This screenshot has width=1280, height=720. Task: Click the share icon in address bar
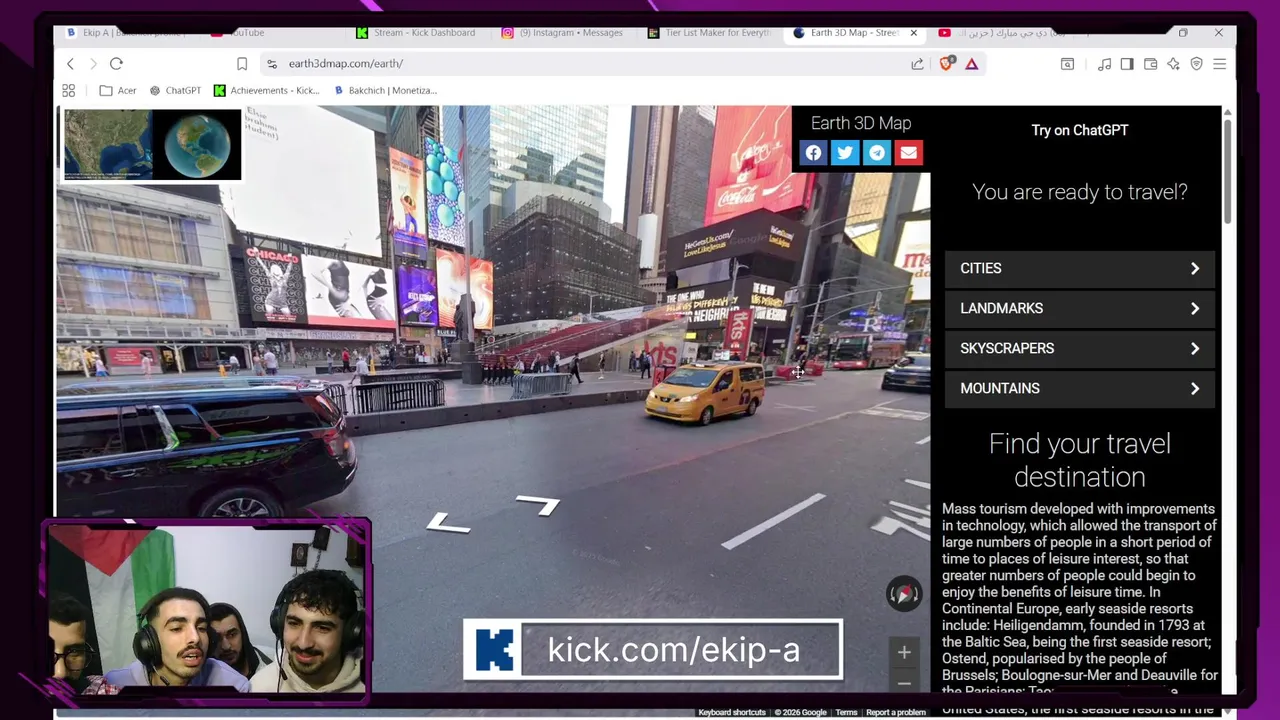click(x=917, y=64)
